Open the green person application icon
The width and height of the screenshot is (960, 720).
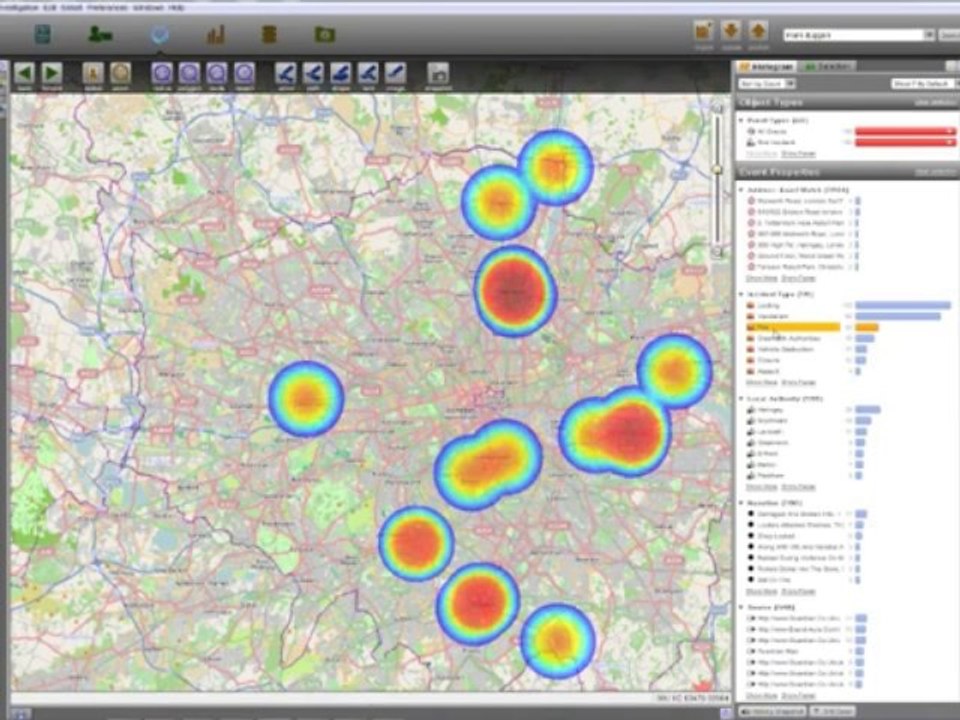(x=100, y=35)
